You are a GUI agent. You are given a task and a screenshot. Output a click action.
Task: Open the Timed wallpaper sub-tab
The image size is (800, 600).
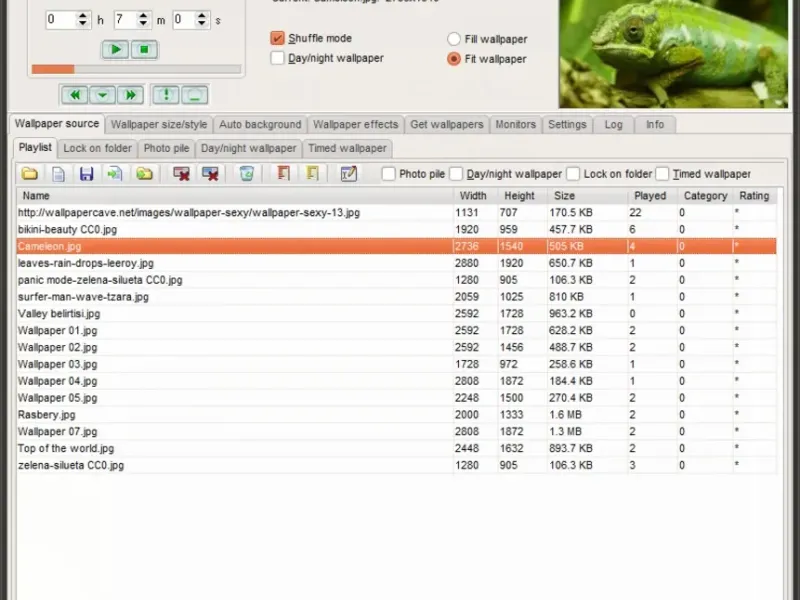pos(347,148)
